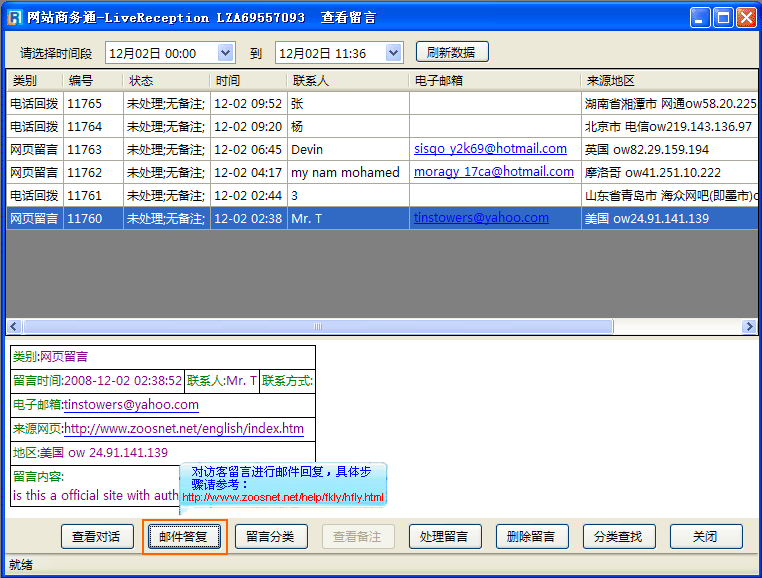Click the 分类查找 search button
Screen dimensions: 762x578
(x=619, y=537)
